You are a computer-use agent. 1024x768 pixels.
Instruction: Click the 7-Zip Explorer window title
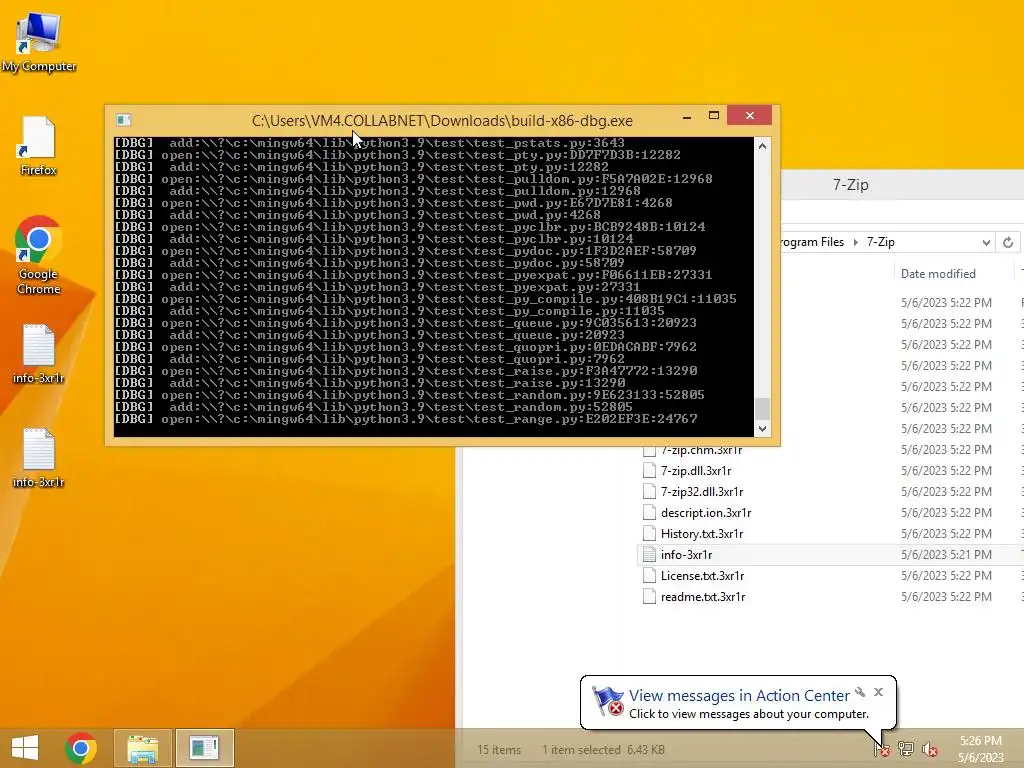point(850,185)
